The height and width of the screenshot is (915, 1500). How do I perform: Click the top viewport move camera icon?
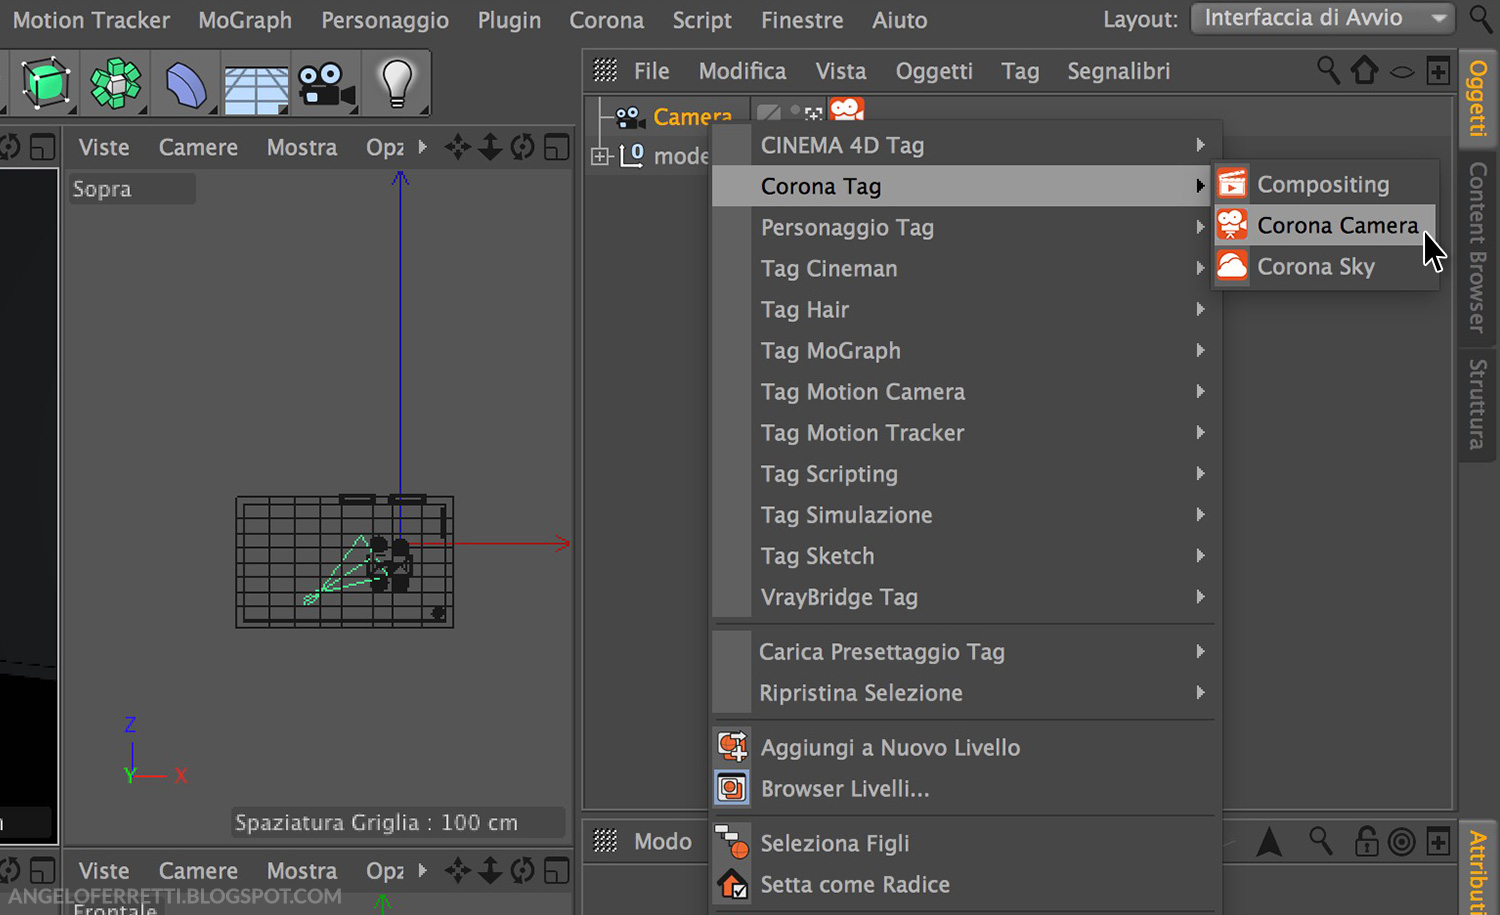click(457, 147)
